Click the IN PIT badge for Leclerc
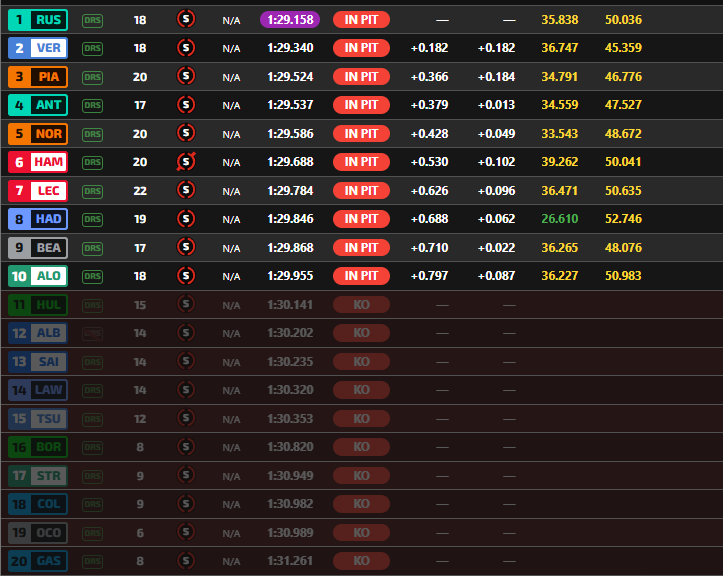This screenshot has width=723, height=576. tap(361, 190)
